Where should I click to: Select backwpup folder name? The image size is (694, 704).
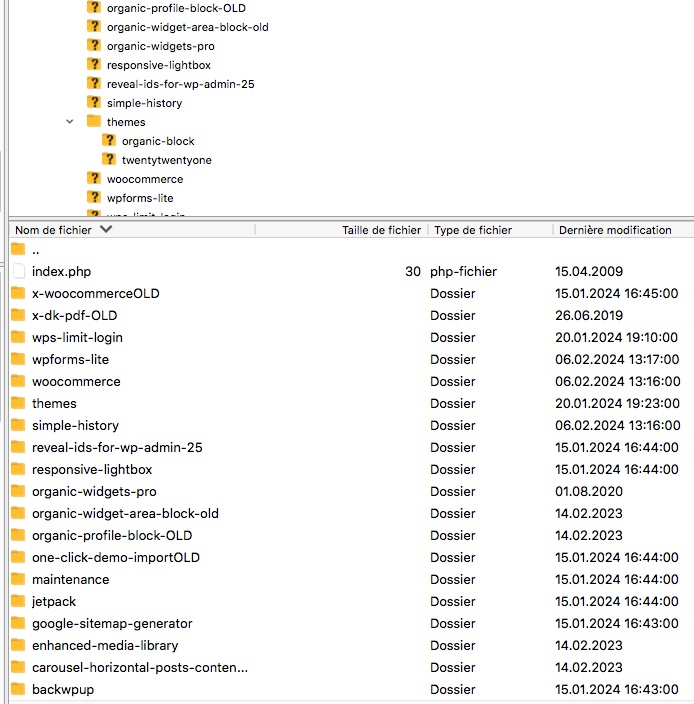click(63, 690)
